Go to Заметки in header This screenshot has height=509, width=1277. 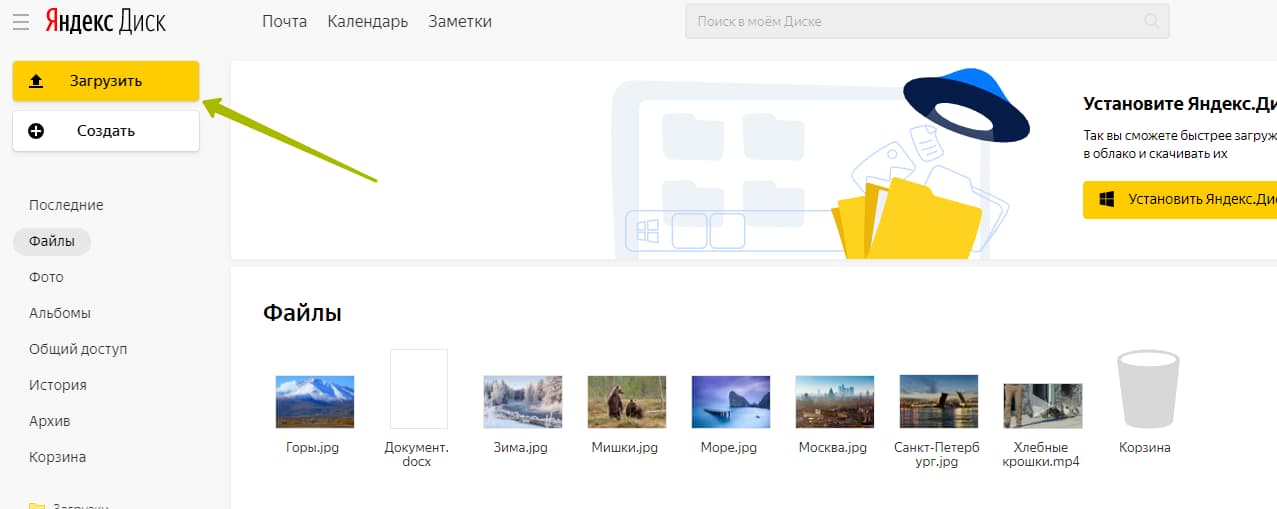pos(459,21)
